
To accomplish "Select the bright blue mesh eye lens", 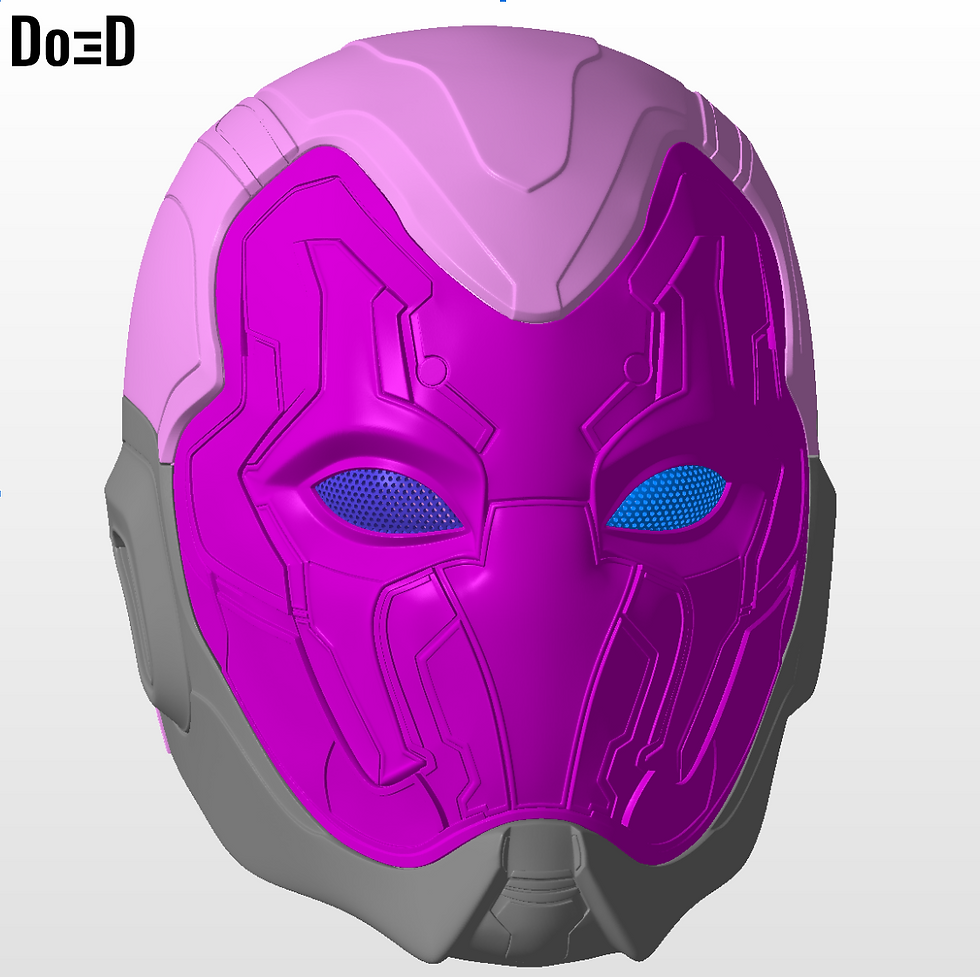I will 666,497.
